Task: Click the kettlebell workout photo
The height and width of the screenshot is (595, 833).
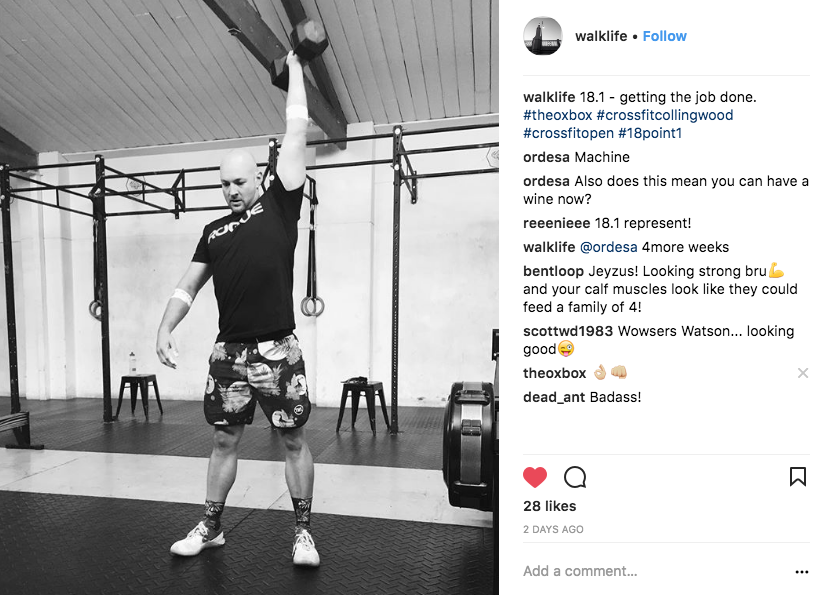Action: coord(249,298)
